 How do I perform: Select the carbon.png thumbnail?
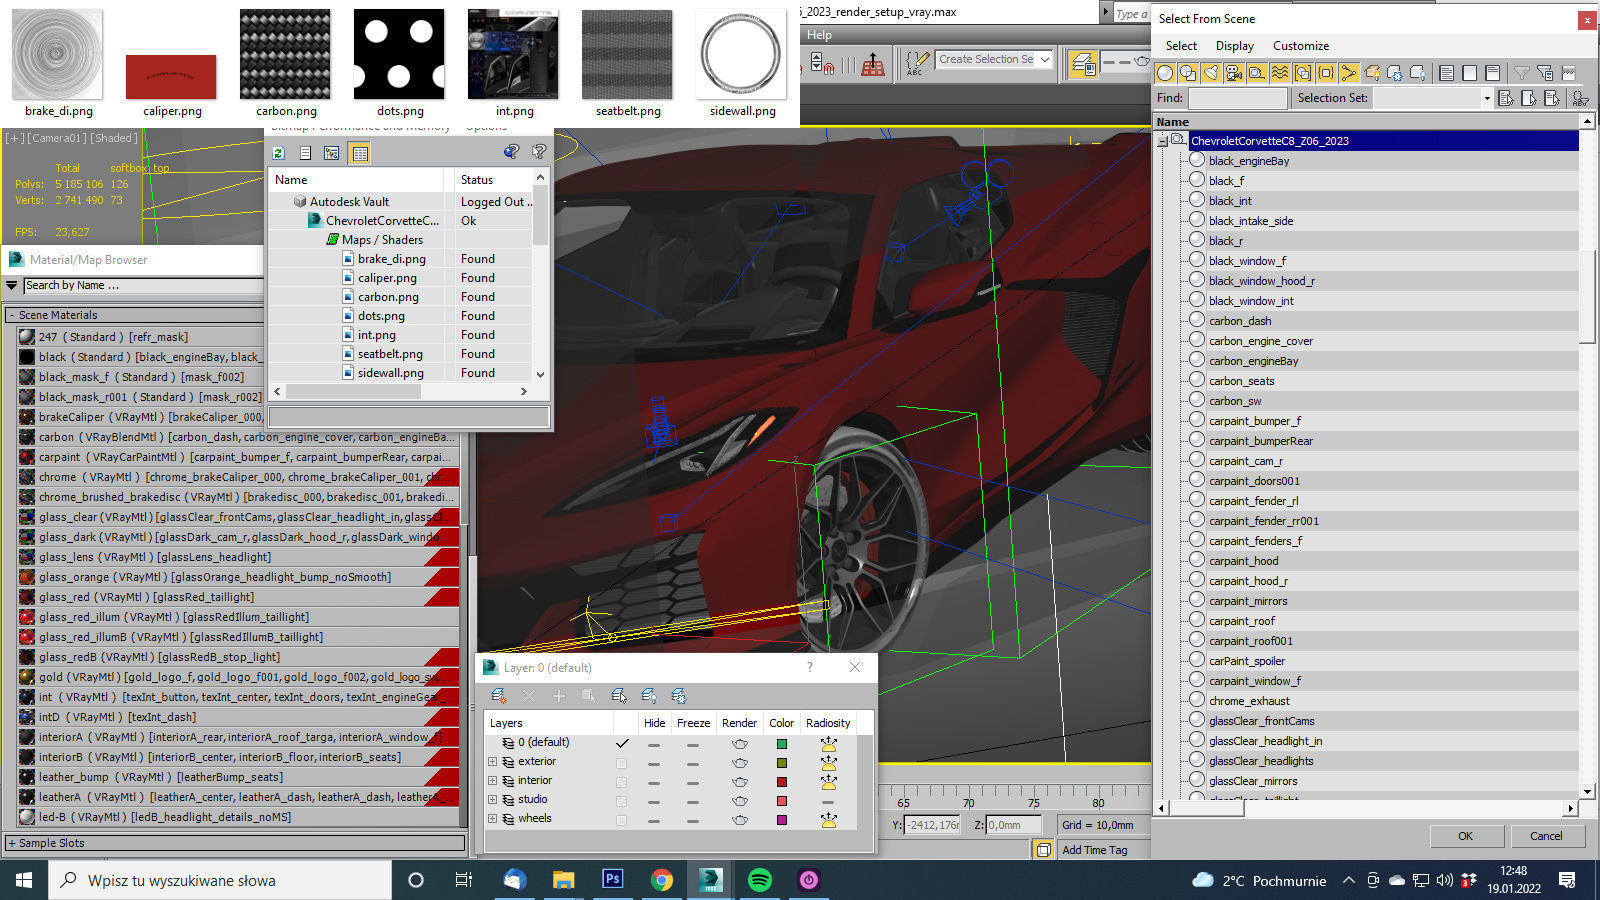pyautogui.click(x=286, y=63)
